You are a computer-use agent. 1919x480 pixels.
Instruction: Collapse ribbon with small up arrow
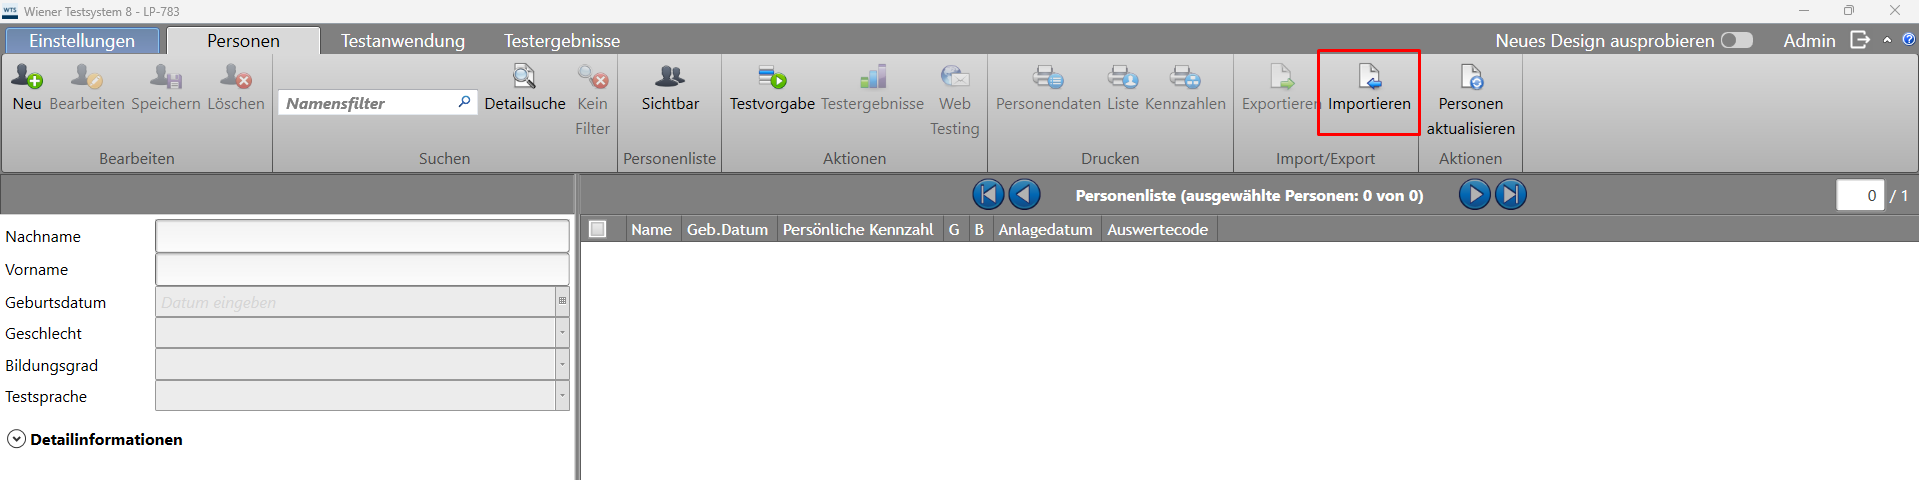(x=1887, y=40)
